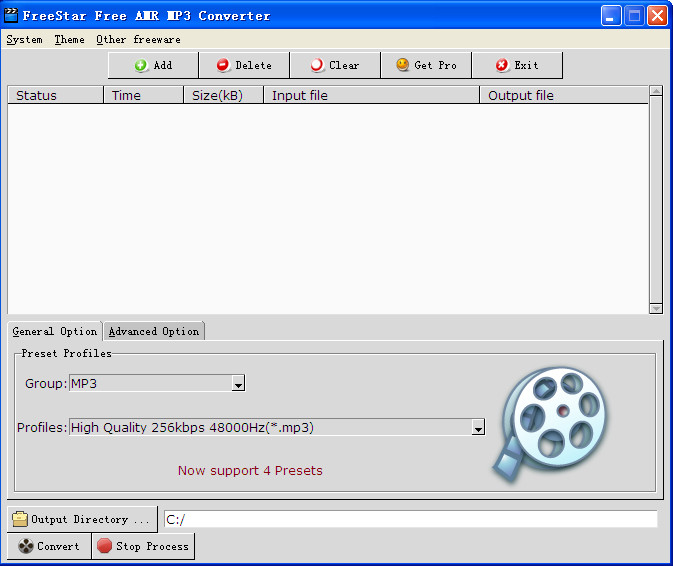Screen dimensions: 673x566
Task: Click the red Stop Process icon
Action: pyautogui.click(x=104, y=546)
